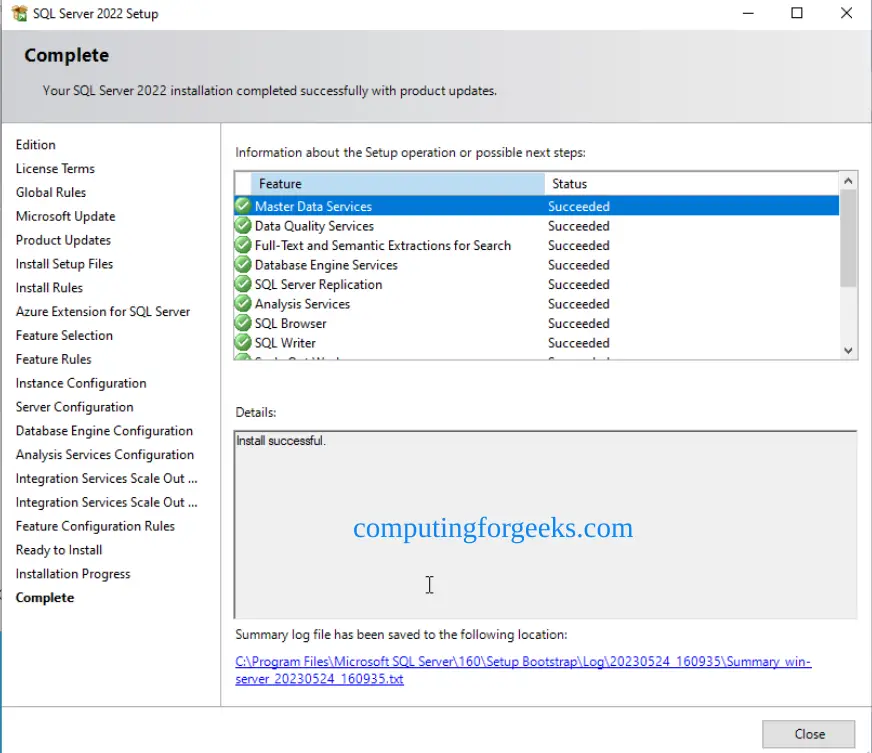This screenshot has height=753, width=872.
Task: Click green check icon beside Full-Text and Semantic Extractions
Action: point(242,245)
